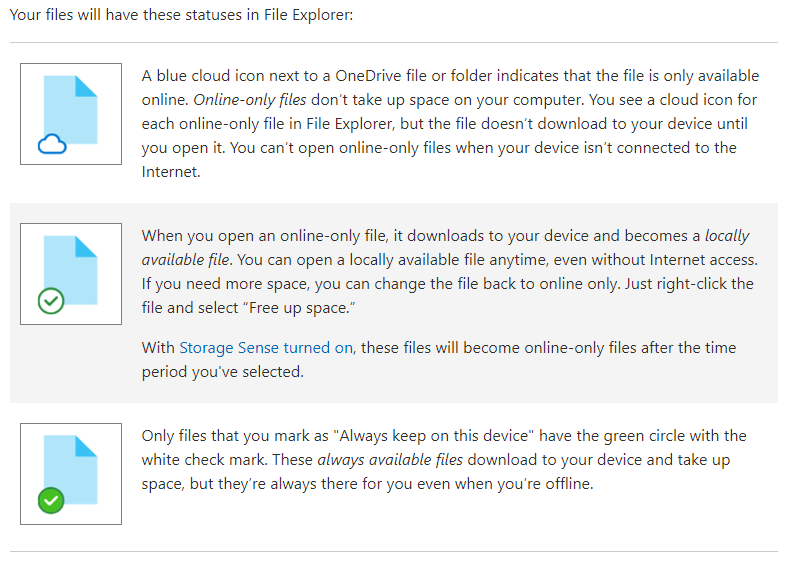
Task: Click the italic 'Online-only files' text
Action: point(249,100)
